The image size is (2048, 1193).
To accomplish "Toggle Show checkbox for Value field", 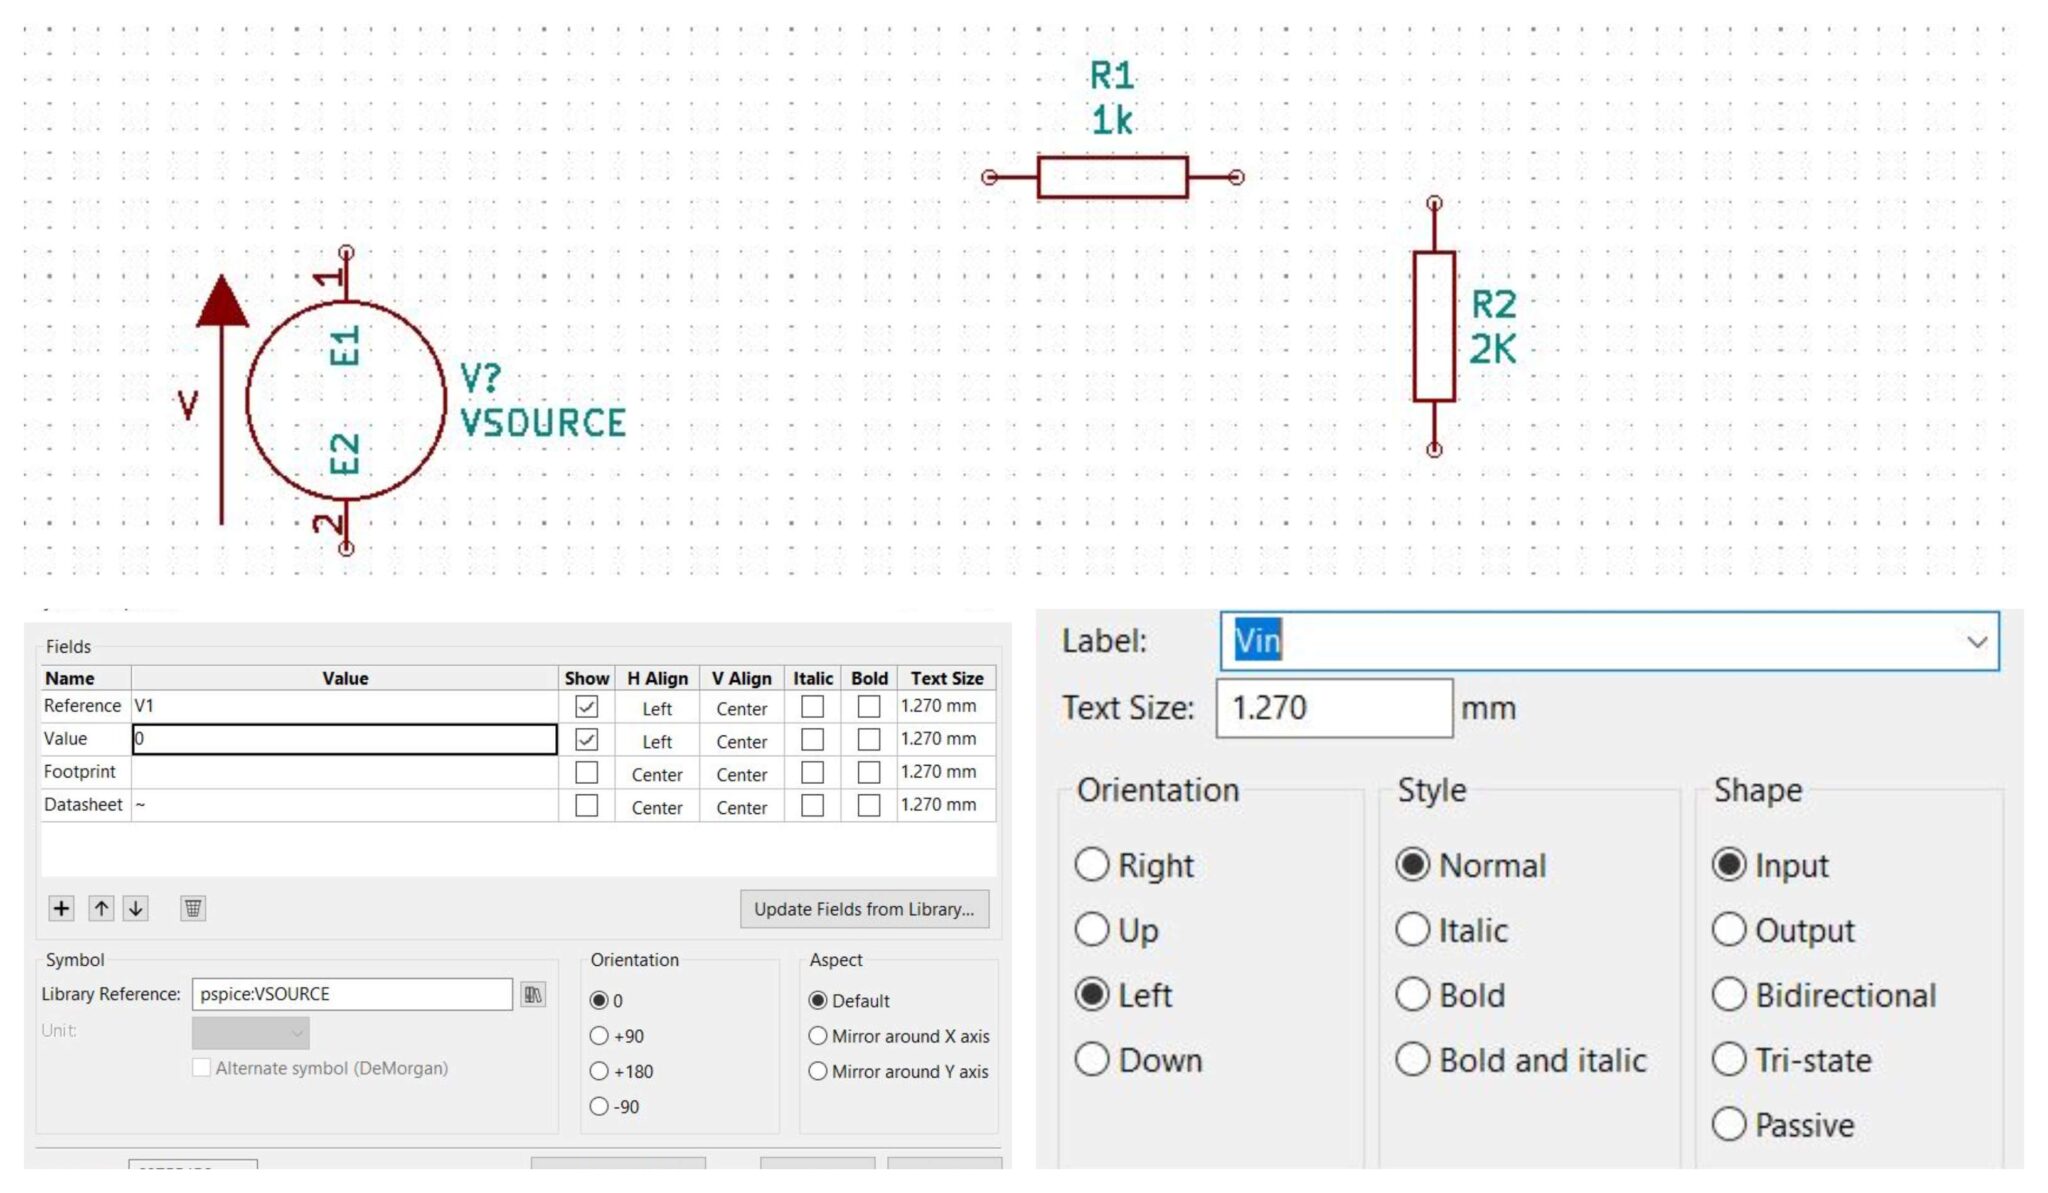I will 587,739.
